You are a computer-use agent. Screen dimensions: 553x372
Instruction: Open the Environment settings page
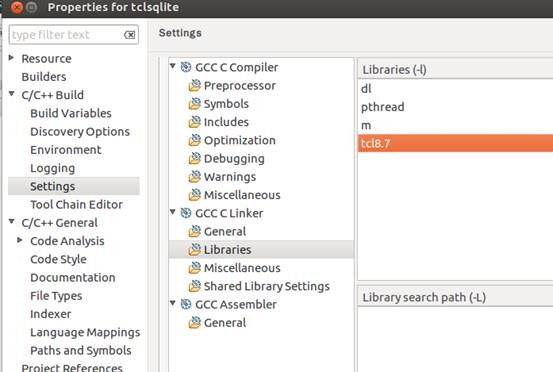66,150
